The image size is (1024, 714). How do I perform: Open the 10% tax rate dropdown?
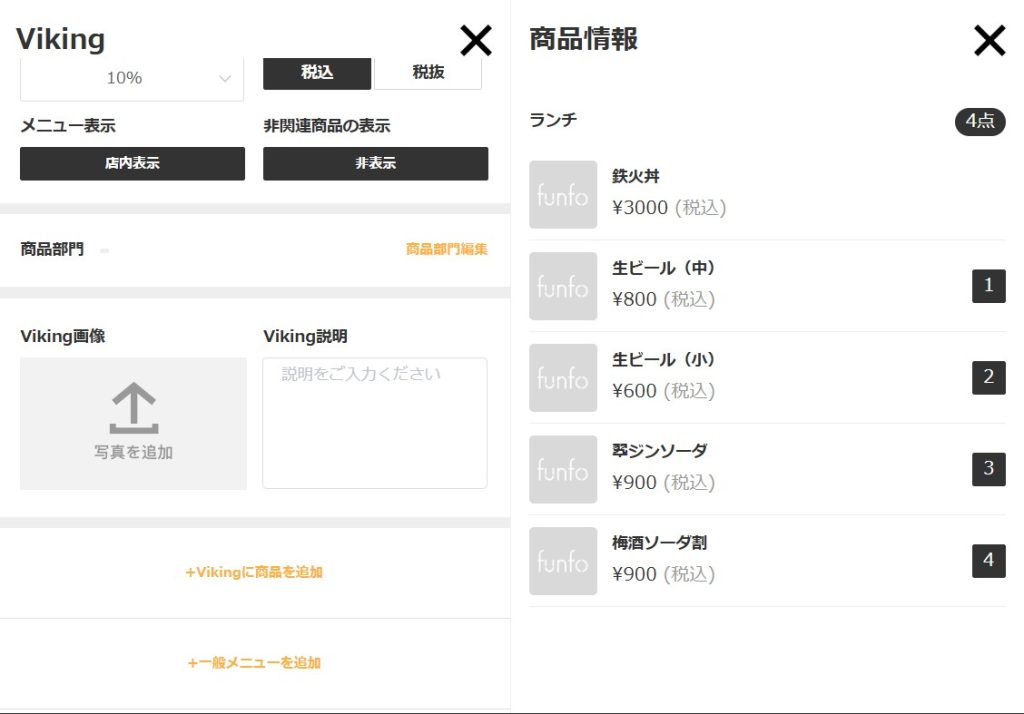point(131,78)
